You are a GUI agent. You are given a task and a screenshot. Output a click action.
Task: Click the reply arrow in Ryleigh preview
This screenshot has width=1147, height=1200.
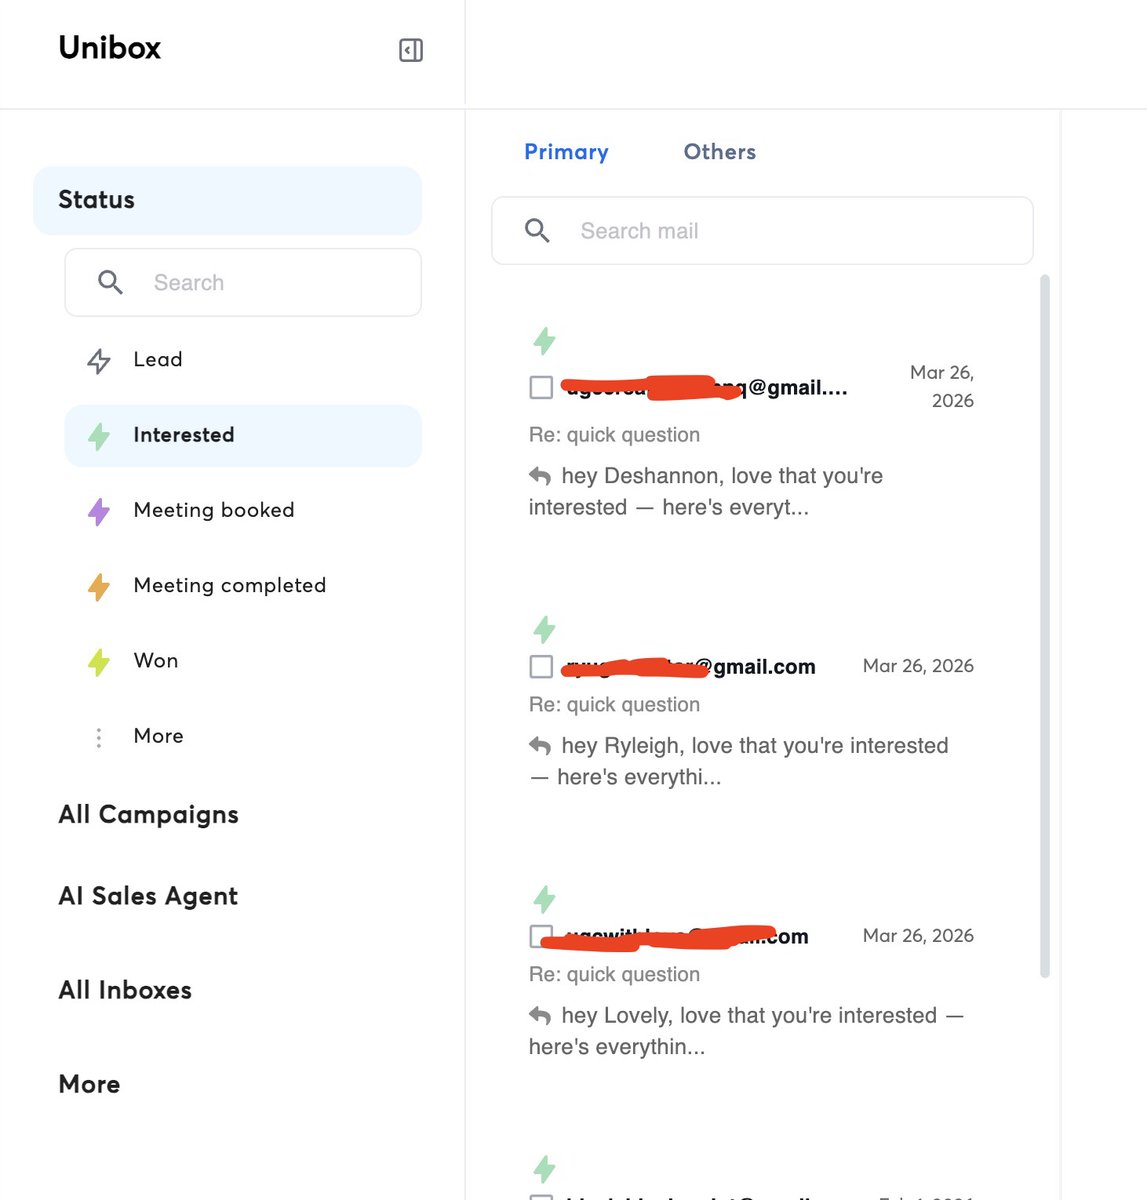pos(540,746)
